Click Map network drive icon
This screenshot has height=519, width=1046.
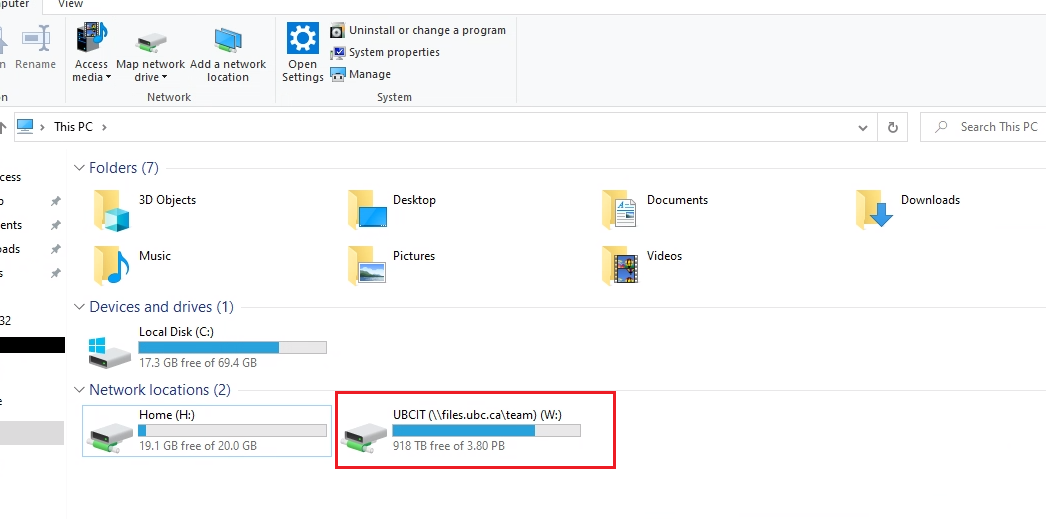pos(150,41)
